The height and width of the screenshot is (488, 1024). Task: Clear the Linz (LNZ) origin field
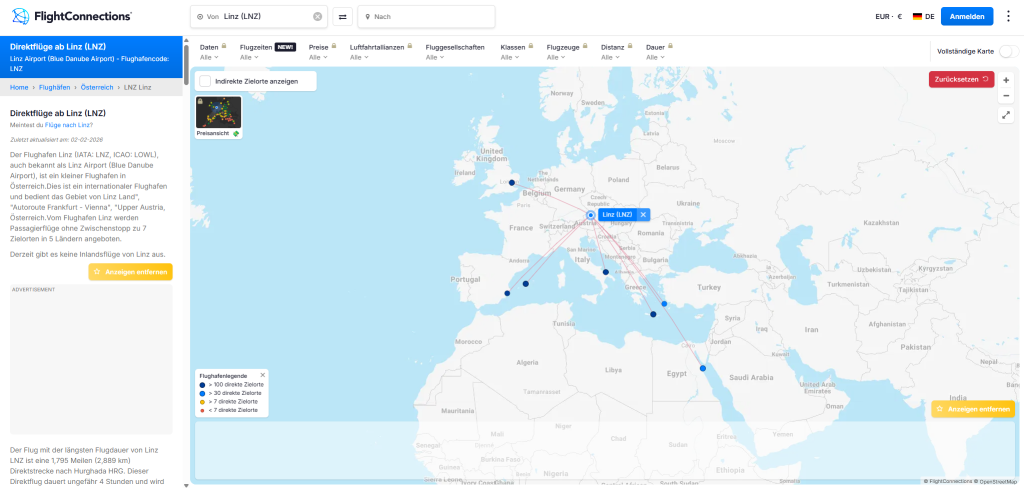click(318, 17)
